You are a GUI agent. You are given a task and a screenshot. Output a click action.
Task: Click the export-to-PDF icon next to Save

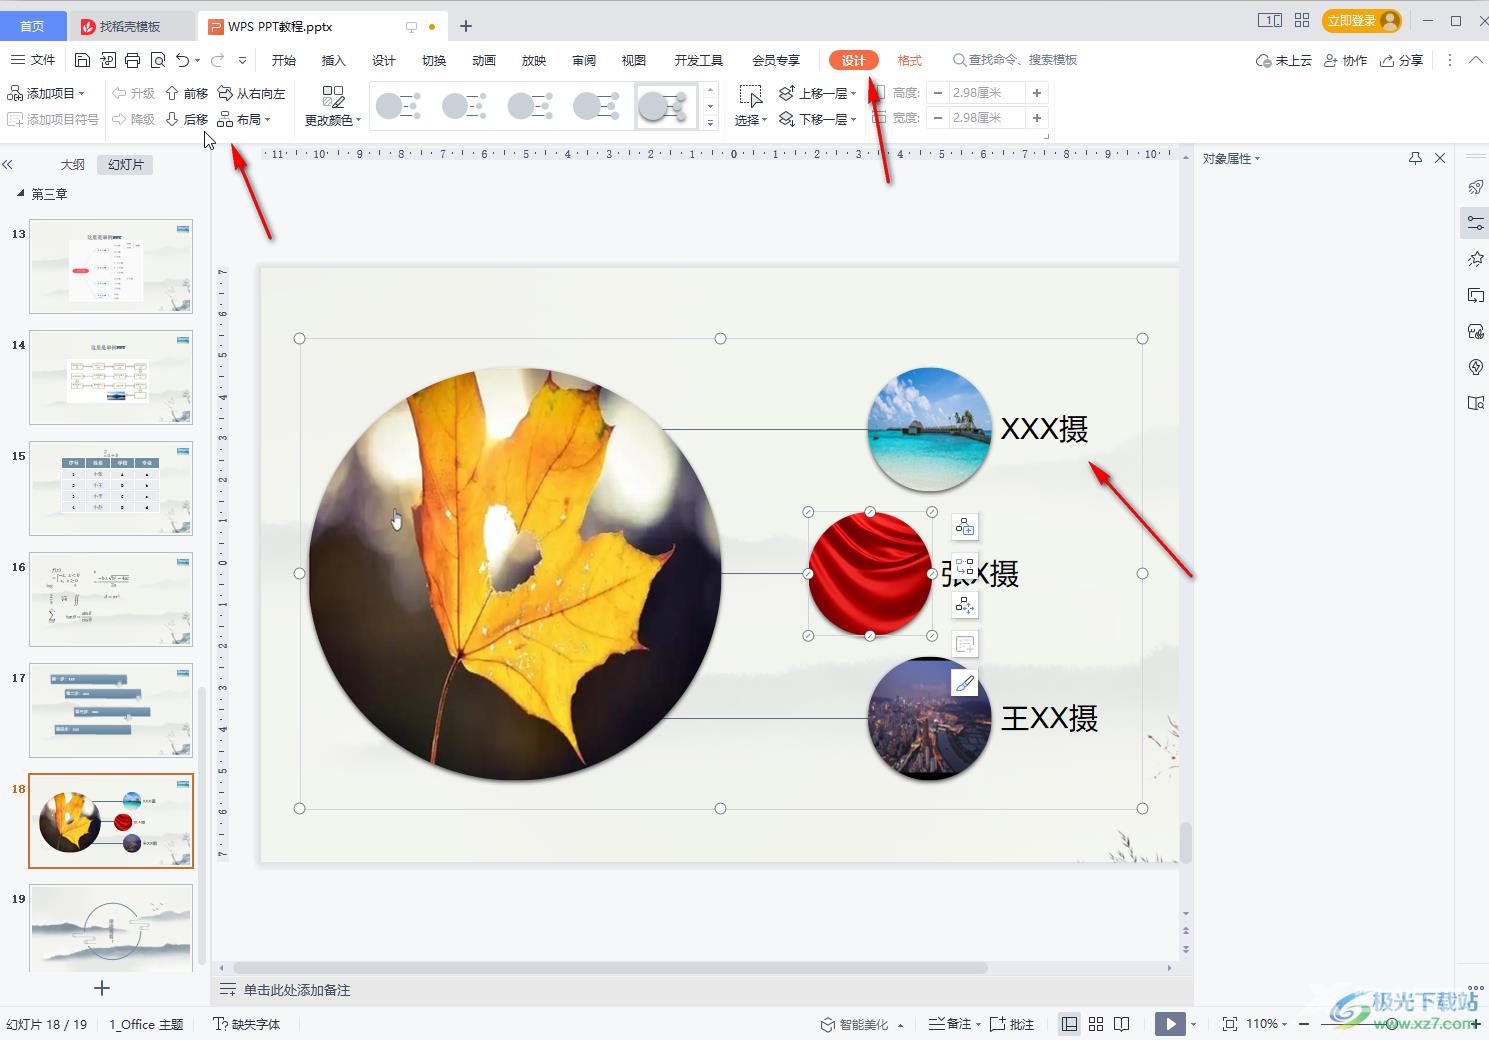pyautogui.click(x=108, y=60)
